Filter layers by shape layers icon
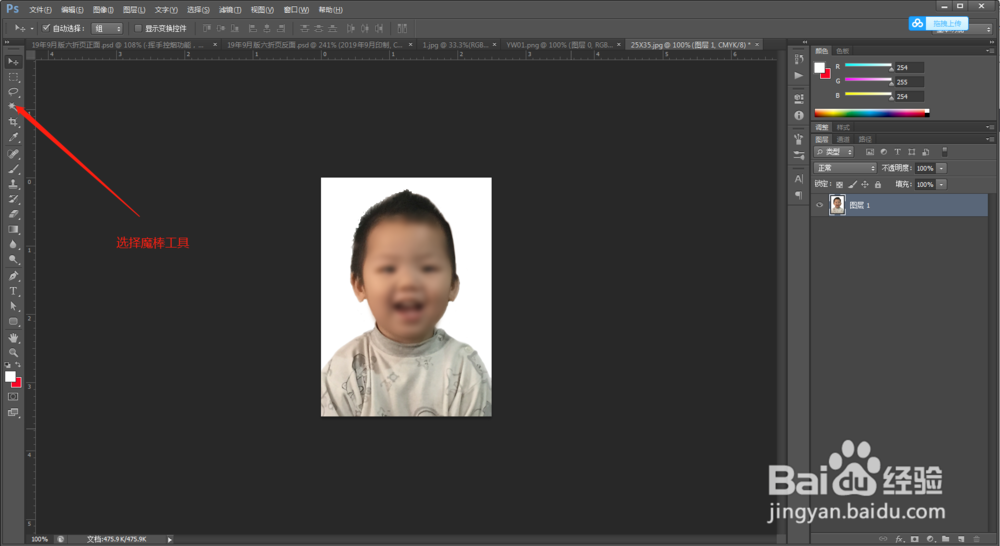 click(x=911, y=152)
